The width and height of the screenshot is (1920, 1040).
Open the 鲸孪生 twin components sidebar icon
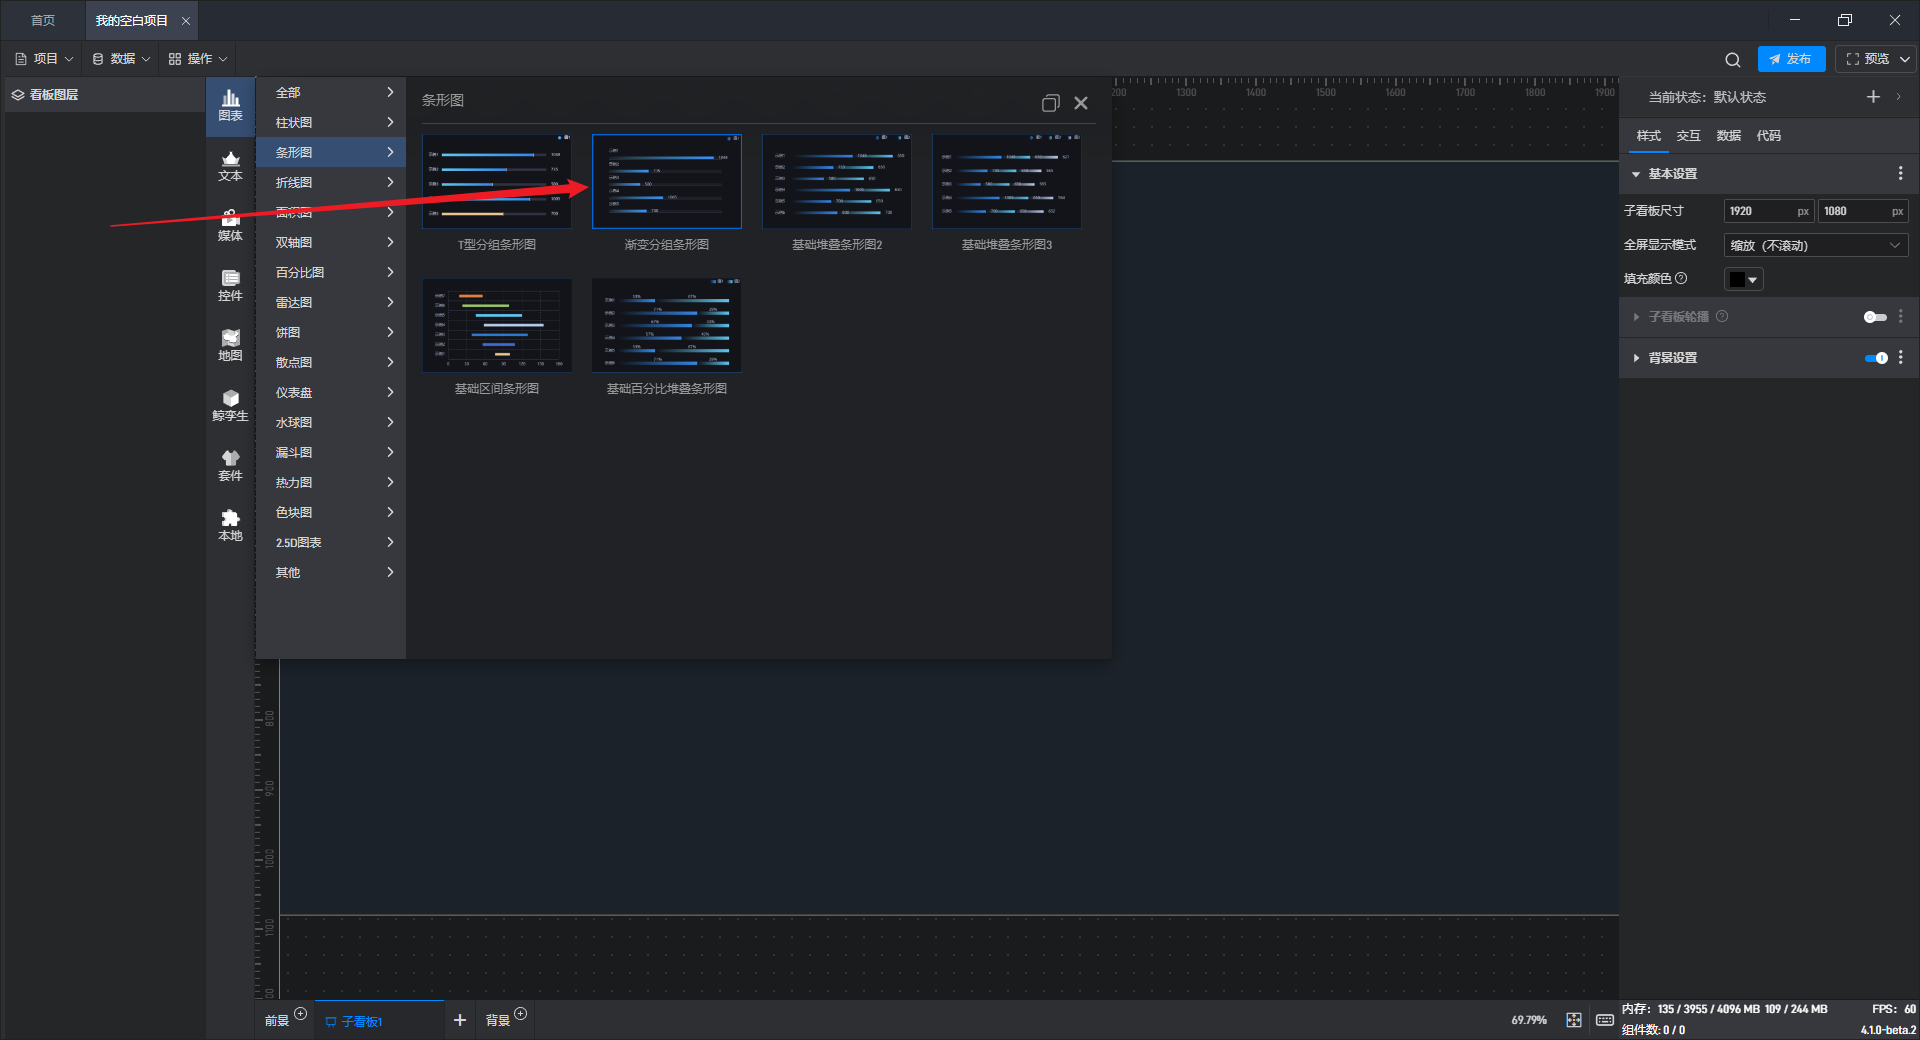(x=230, y=406)
